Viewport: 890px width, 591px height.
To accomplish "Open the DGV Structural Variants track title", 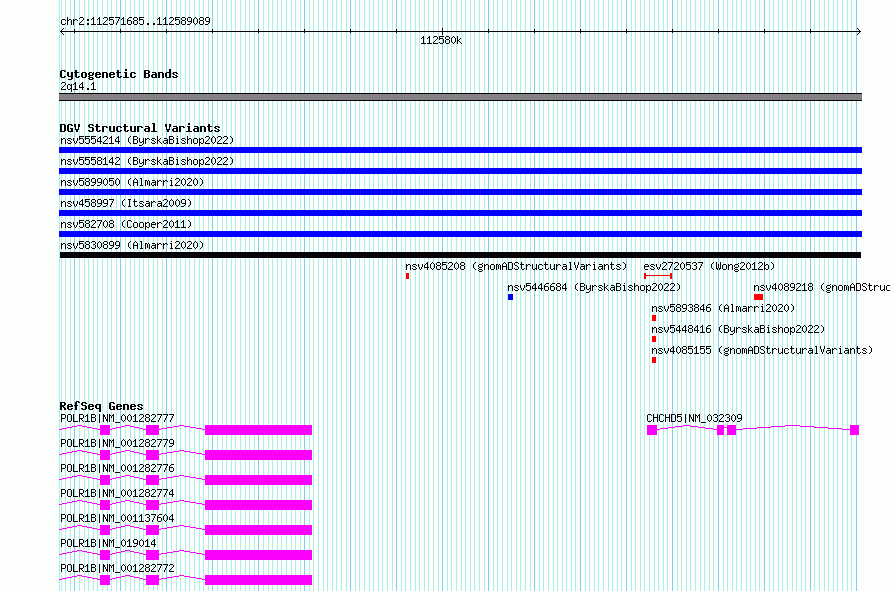I will (140, 128).
